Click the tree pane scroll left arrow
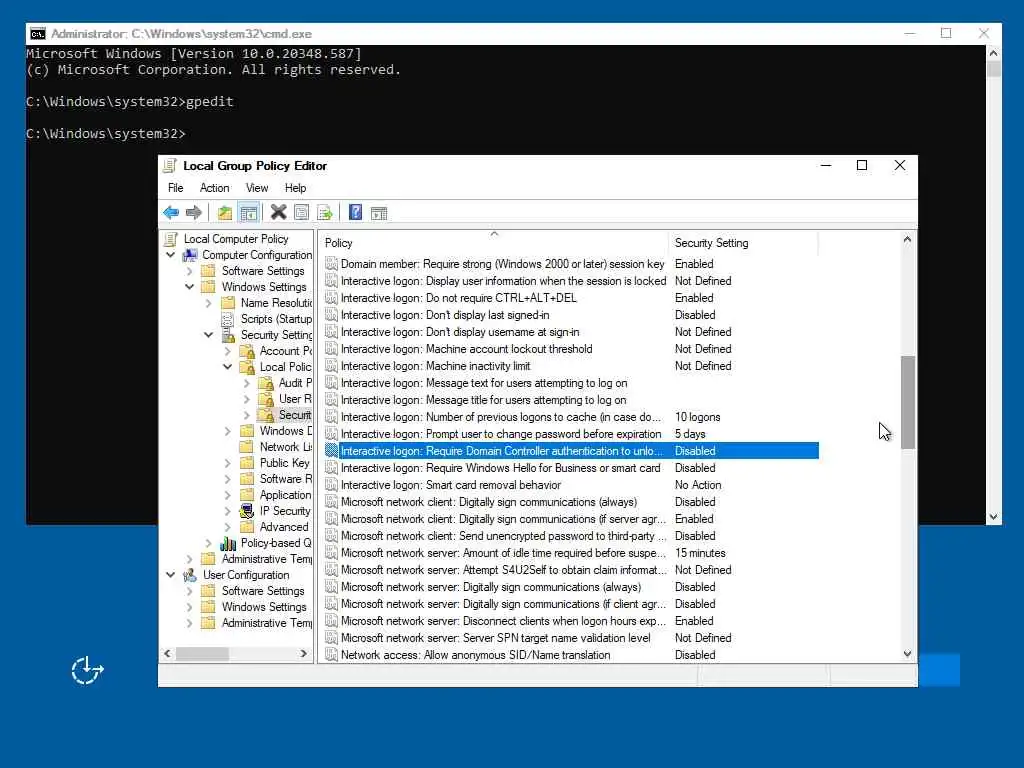Screen dimensions: 1024x768 [167, 654]
